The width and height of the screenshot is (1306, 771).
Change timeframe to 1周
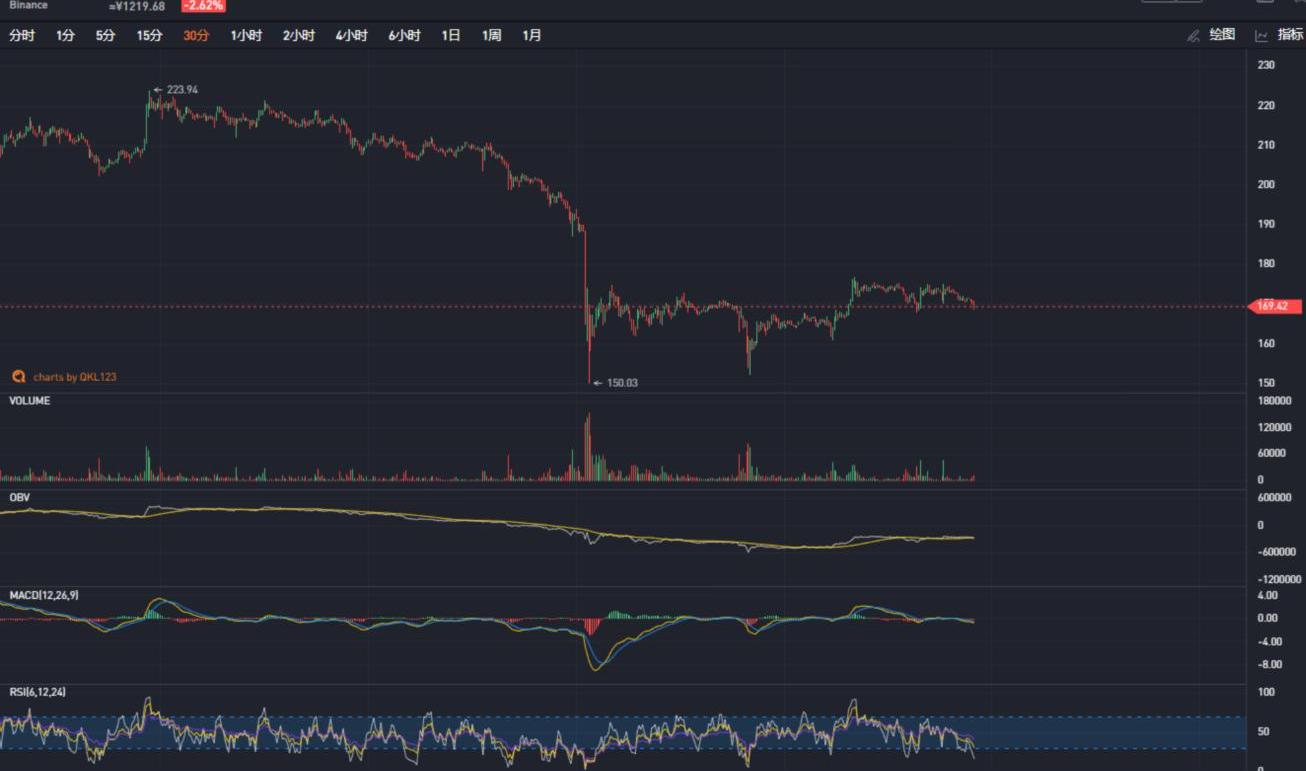tap(491, 36)
